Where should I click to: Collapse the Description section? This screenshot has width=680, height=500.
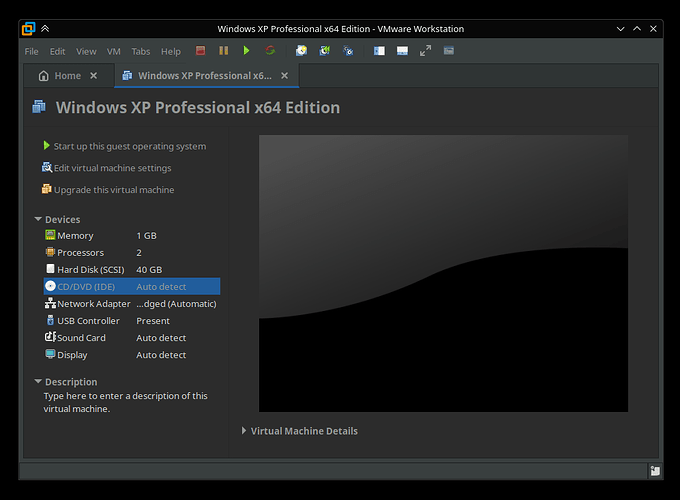[x=38, y=382]
